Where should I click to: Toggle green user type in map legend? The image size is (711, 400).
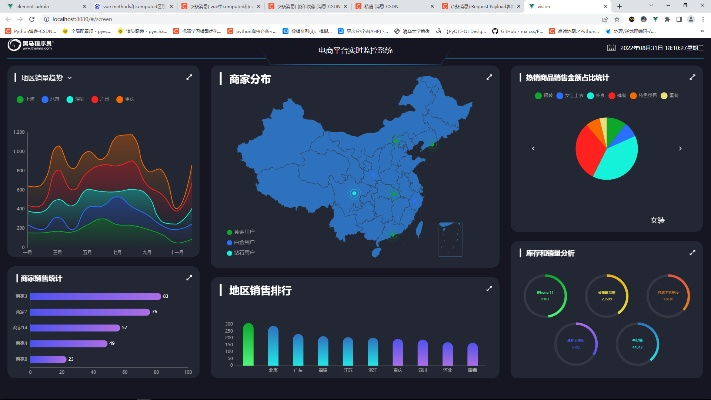click(x=241, y=232)
